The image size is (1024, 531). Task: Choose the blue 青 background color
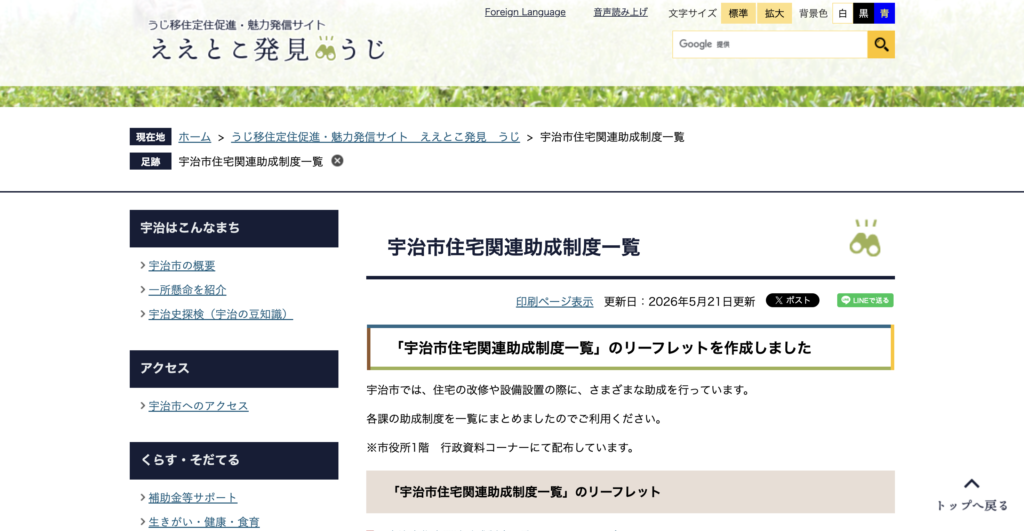(x=884, y=13)
